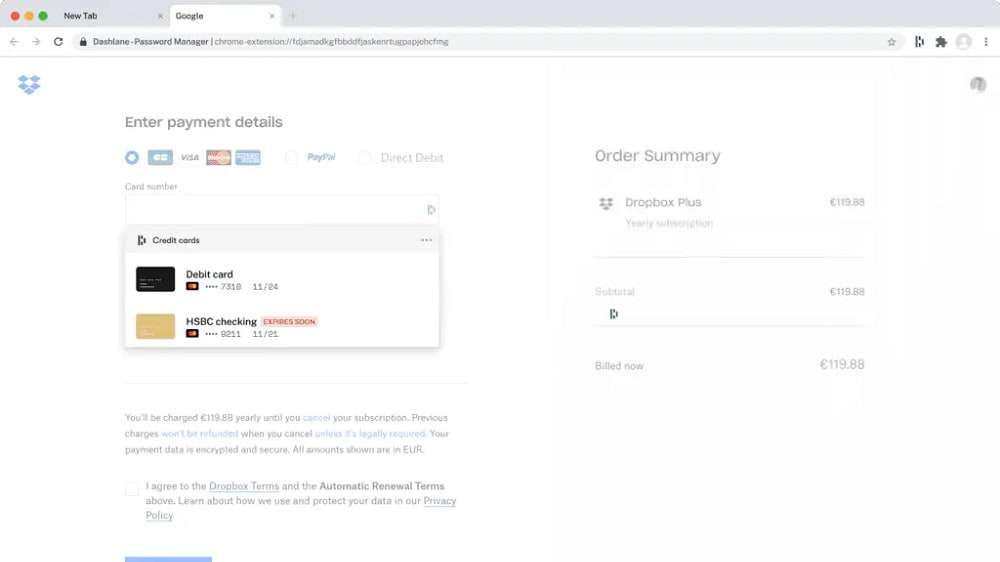Click Dropbox Plus in Order Summary
1000x562 pixels.
point(663,202)
